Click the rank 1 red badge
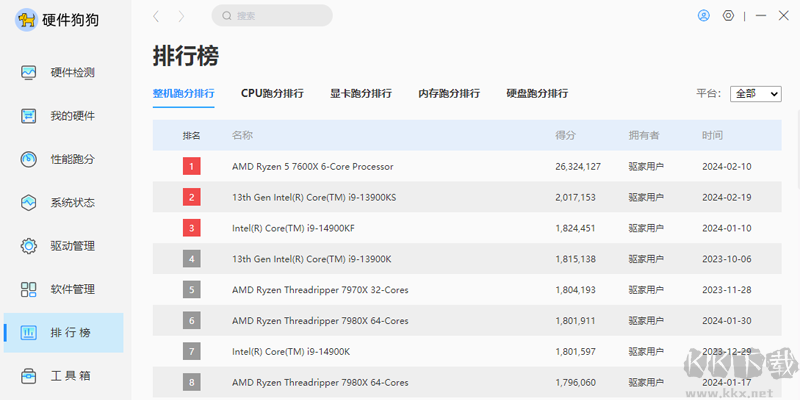 click(192, 166)
